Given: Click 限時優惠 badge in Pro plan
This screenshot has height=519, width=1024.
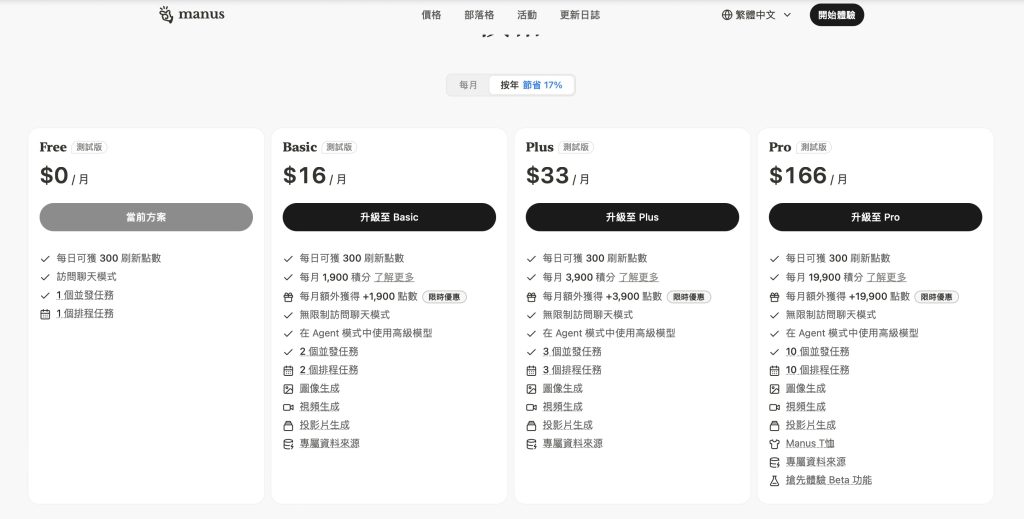Looking at the screenshot, I should coord(936,296).
